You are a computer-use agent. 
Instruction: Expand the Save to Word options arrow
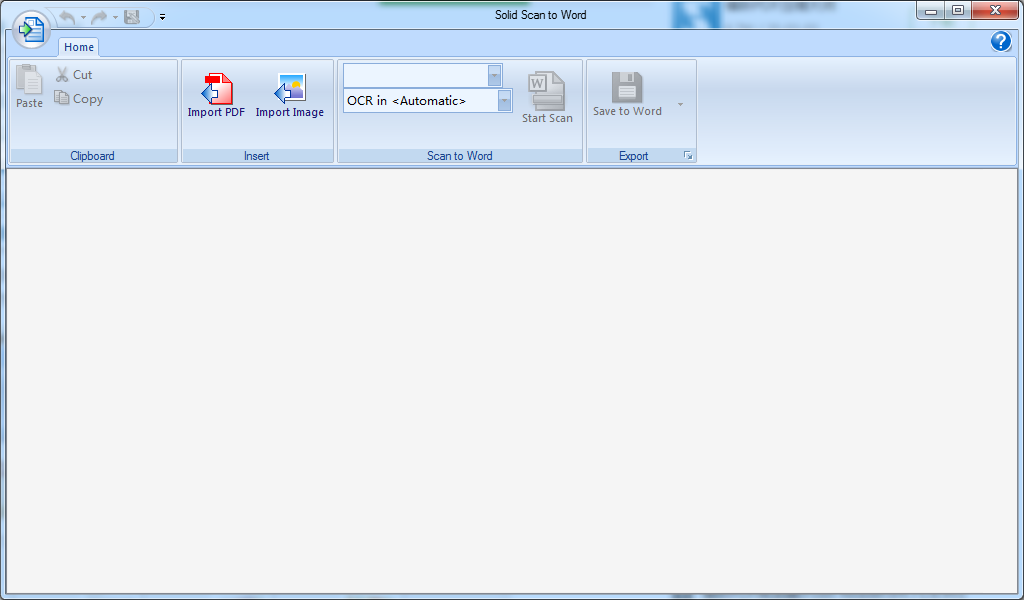[680, 104]
